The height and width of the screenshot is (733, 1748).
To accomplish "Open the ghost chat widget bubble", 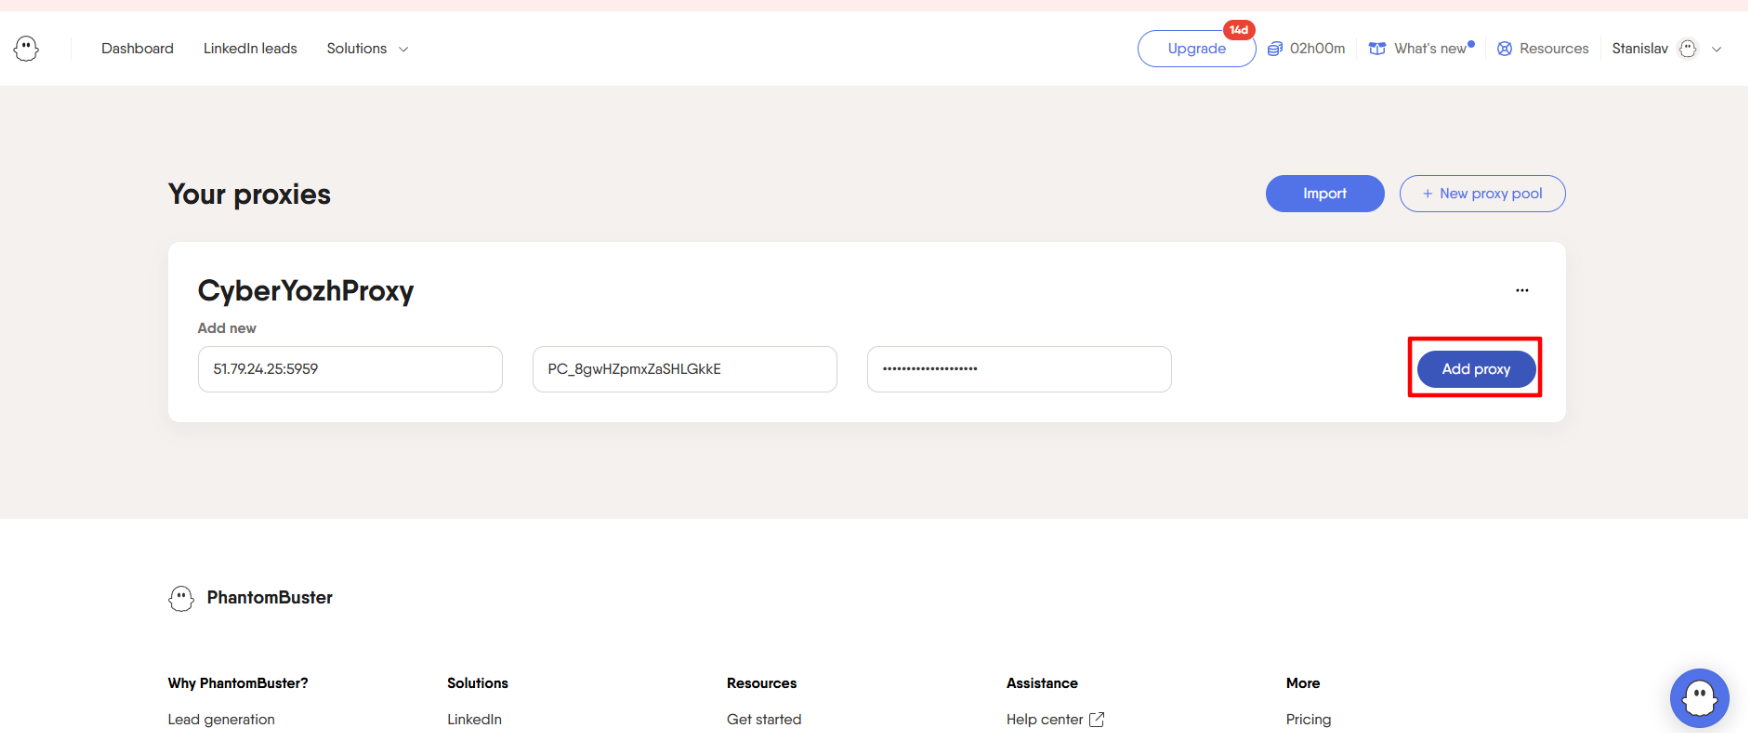I will [1698, 697].
